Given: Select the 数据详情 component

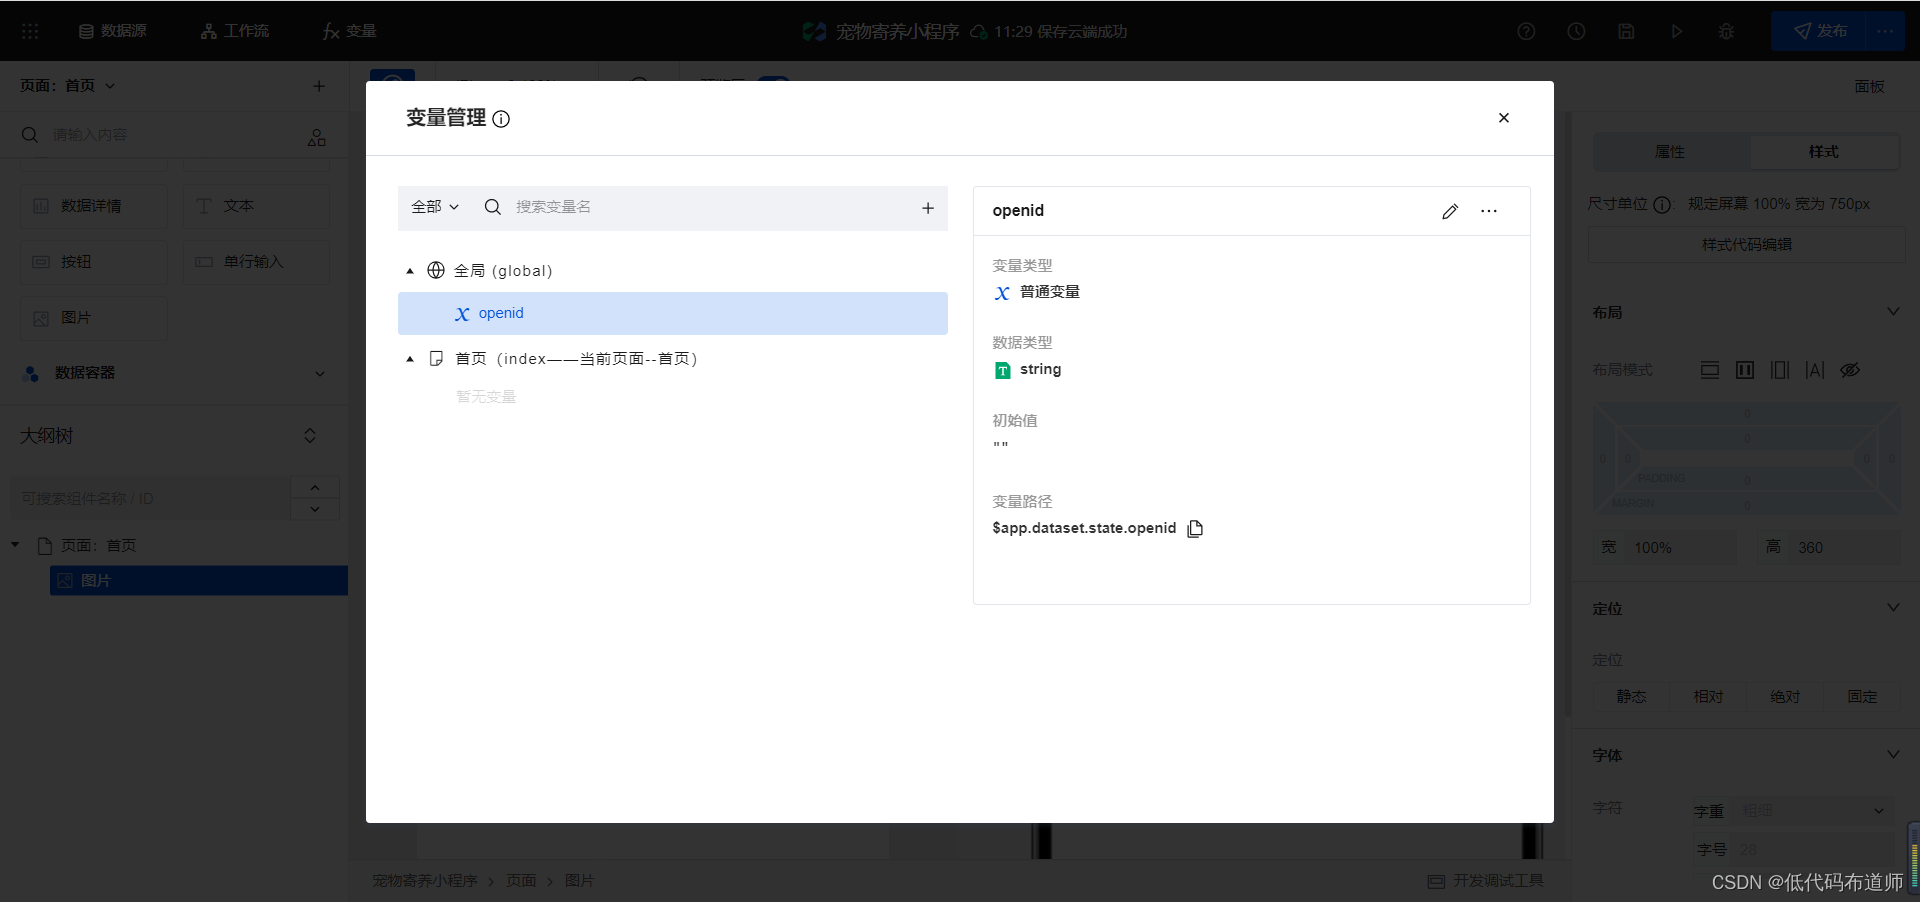Looking at the screenshot, I should coord(94,206).
